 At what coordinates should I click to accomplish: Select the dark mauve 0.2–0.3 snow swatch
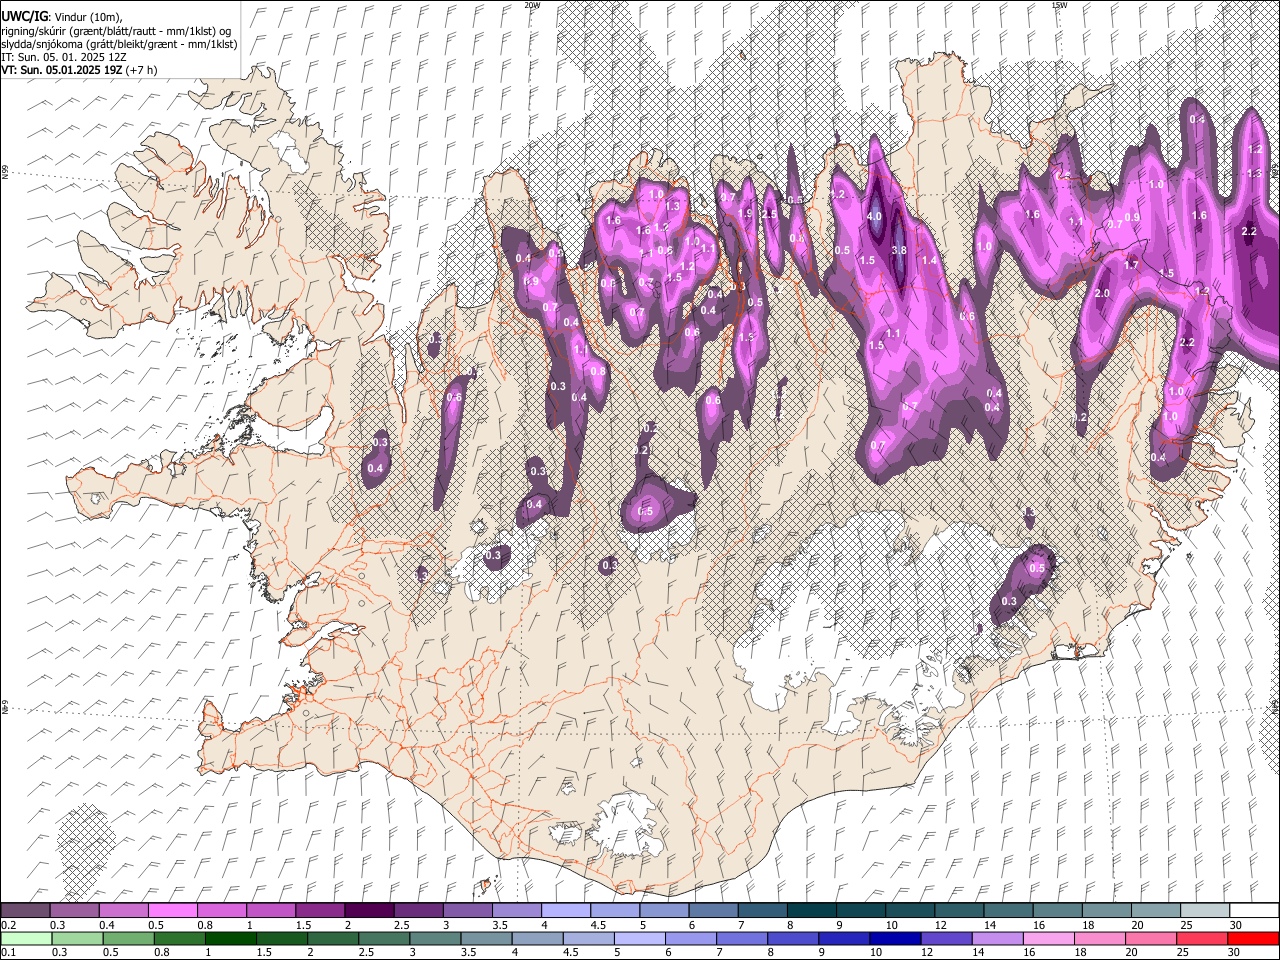pos(25,910)
